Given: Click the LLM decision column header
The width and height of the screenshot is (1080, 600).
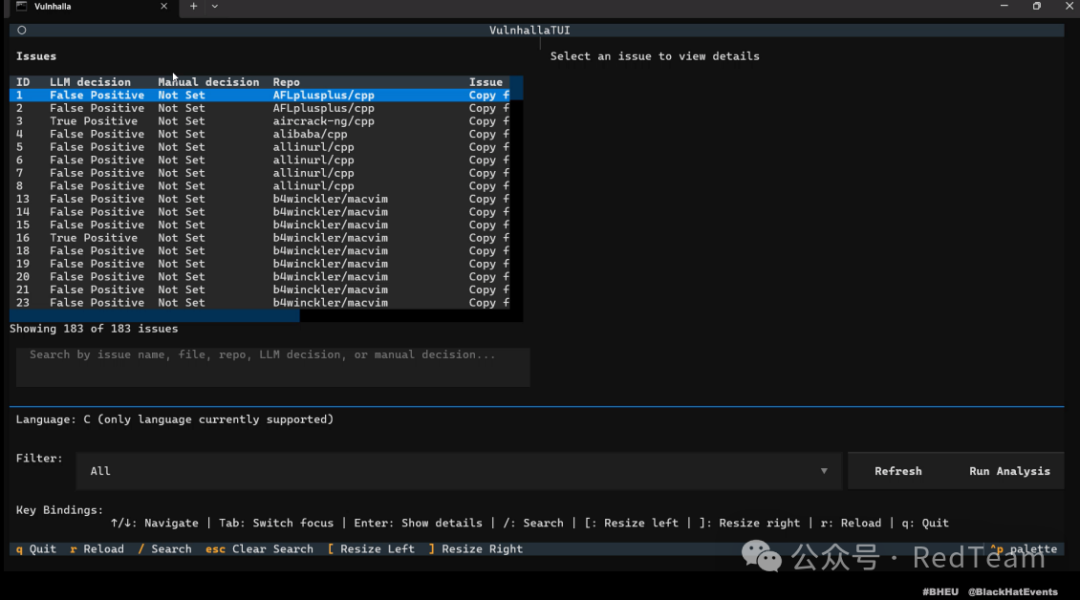Looking at the screenshot, I should [90, 82].
